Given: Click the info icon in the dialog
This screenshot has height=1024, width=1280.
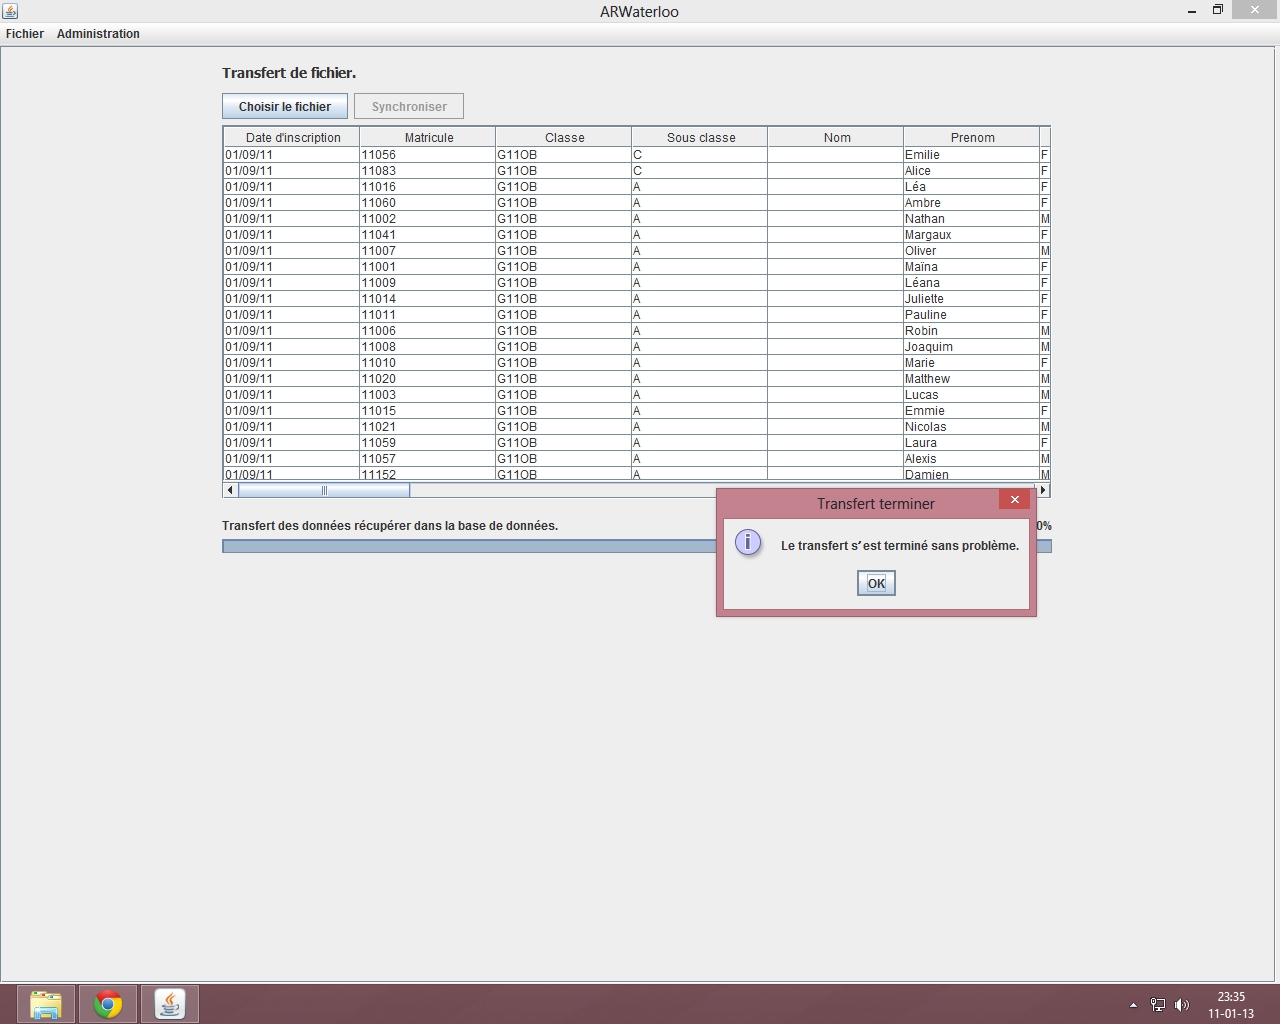Looking at the screenshot, I should [x=748, y=543].
